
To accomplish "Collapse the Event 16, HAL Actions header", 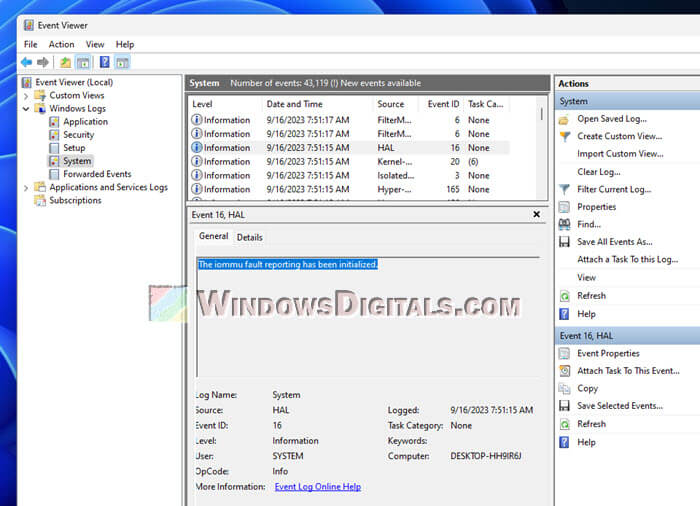I will [x=627, y=336].
